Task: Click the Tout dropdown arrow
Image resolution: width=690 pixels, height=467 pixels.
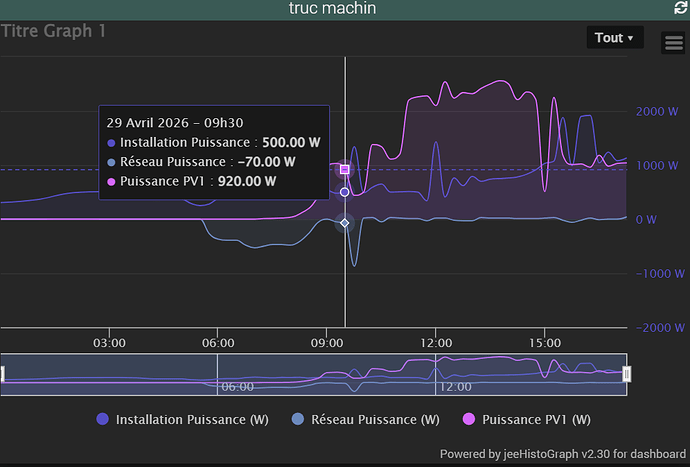Action: click(631, 38)
